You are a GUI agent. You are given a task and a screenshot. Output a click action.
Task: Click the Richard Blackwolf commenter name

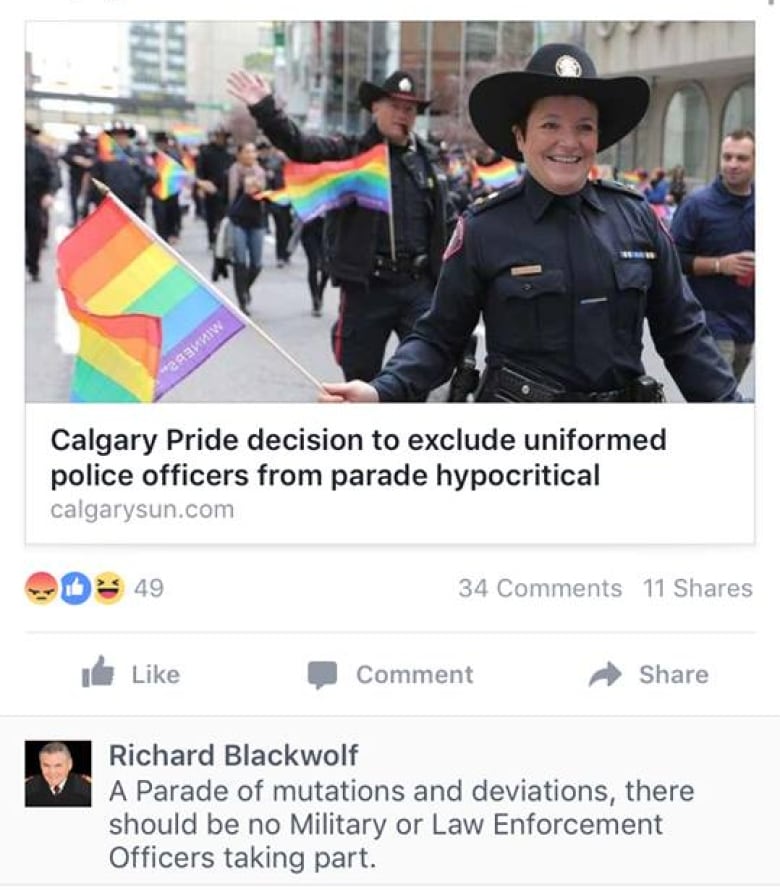pyautogui.click(x=233, y=755)
